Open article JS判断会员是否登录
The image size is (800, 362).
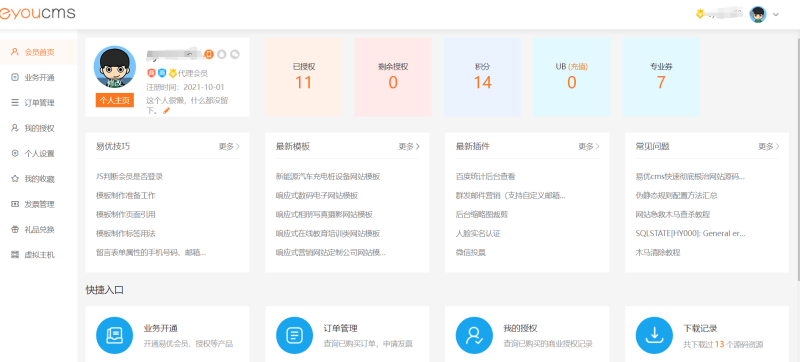(130, 176)
